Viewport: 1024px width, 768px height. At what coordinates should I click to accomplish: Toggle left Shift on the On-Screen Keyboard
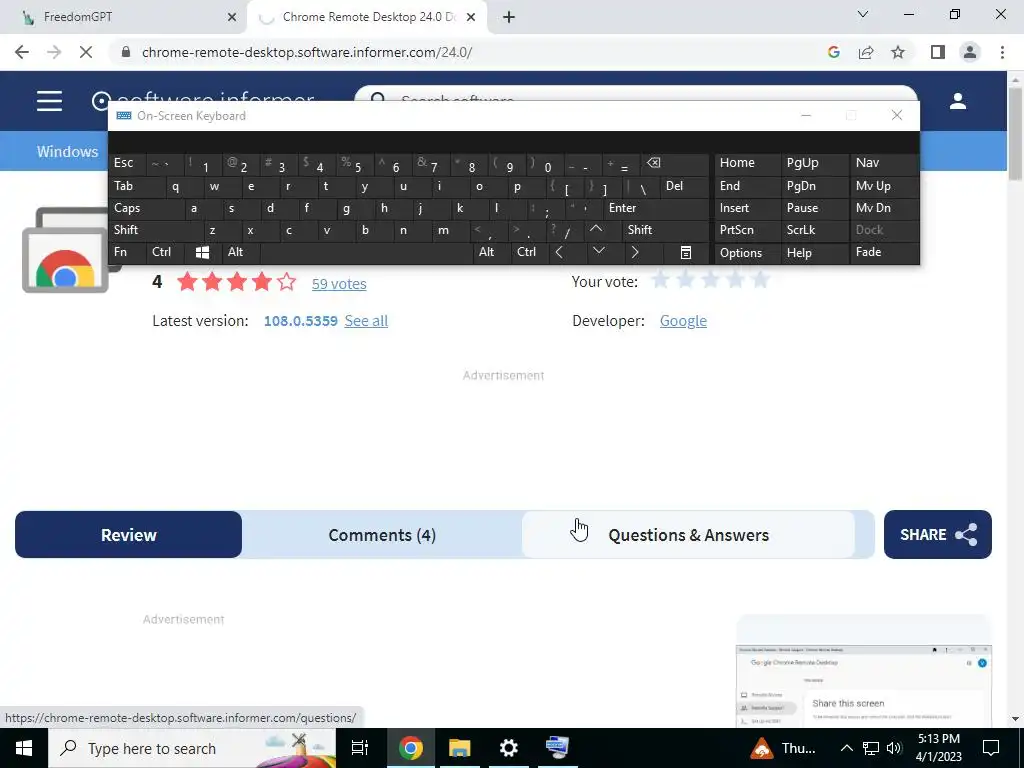155,230
